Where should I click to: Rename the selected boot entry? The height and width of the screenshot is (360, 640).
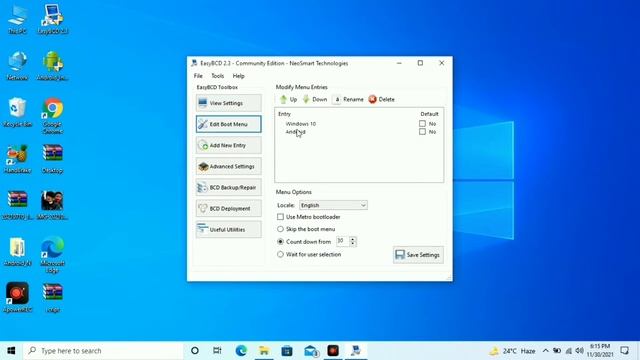pyautogui.click(x=348, y=99)
